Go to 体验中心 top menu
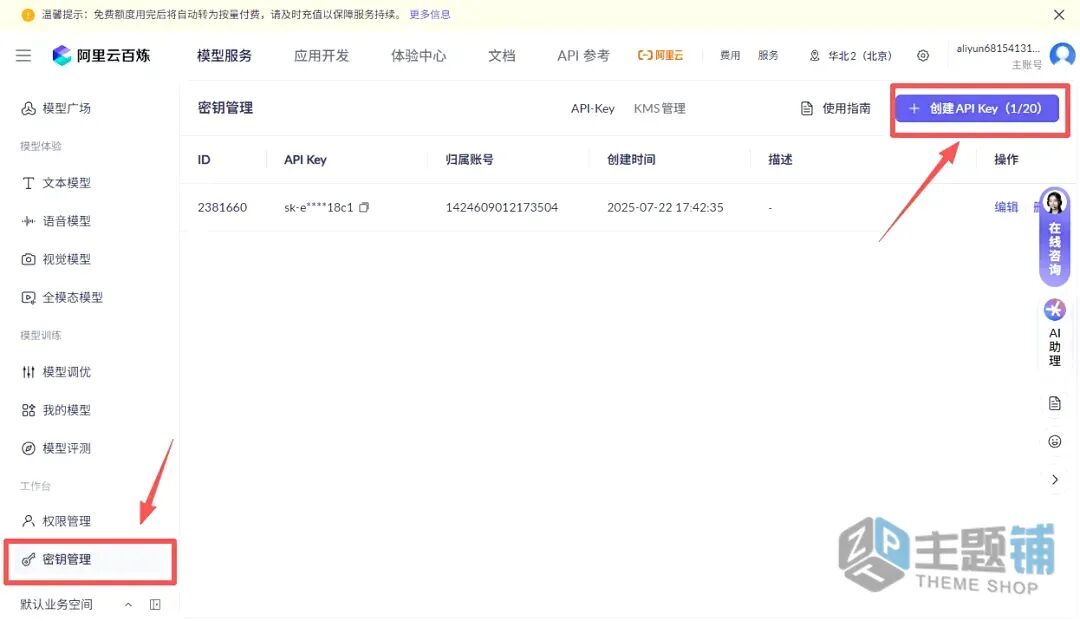 point(419,56)
